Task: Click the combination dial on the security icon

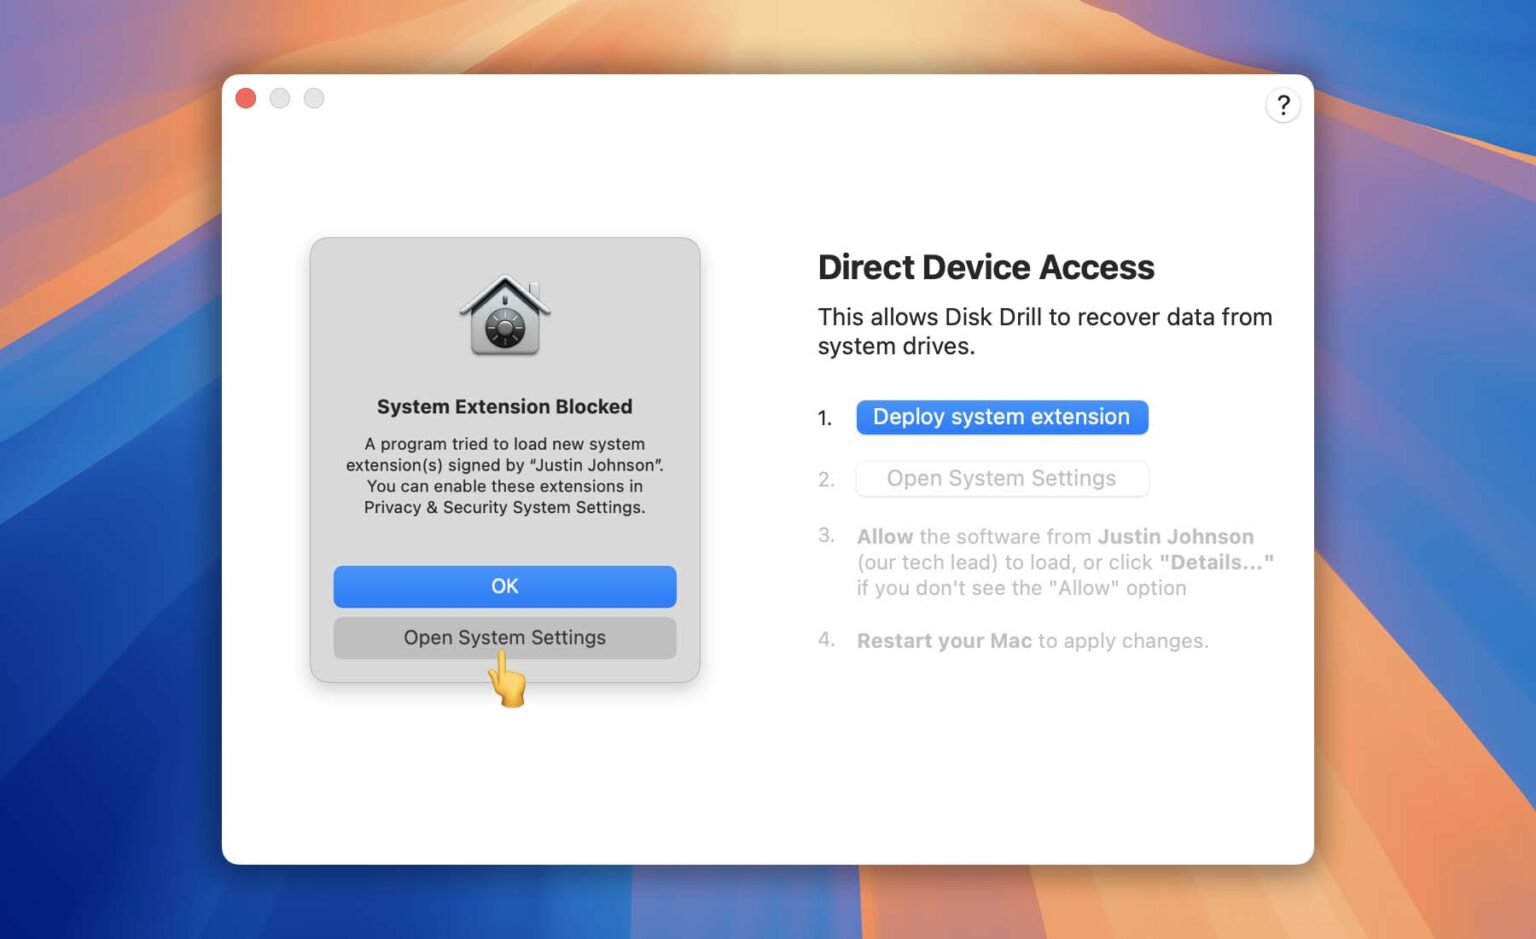Action: (x=505, y=327)
